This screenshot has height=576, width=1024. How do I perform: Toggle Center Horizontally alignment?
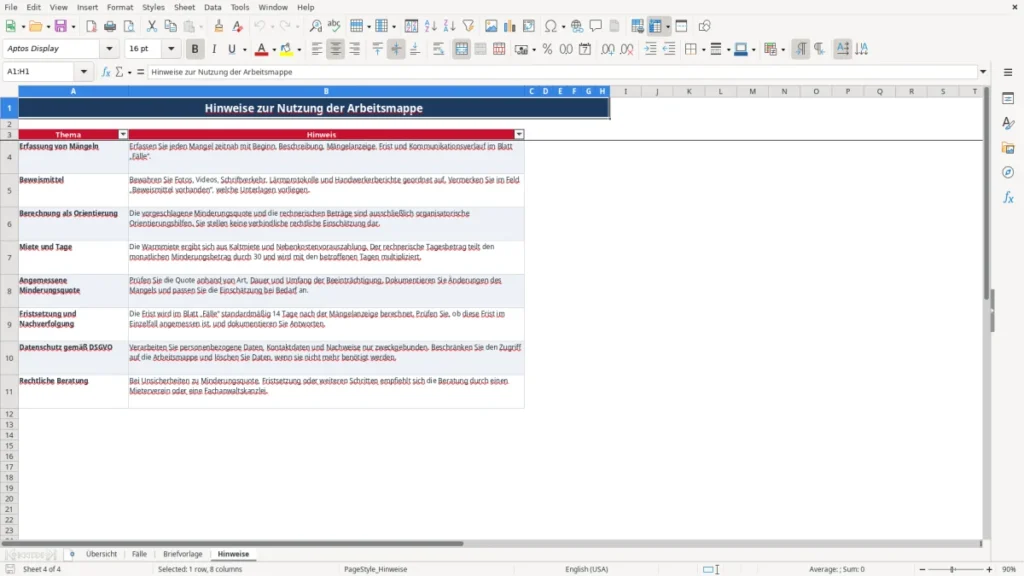click(336, 49)
